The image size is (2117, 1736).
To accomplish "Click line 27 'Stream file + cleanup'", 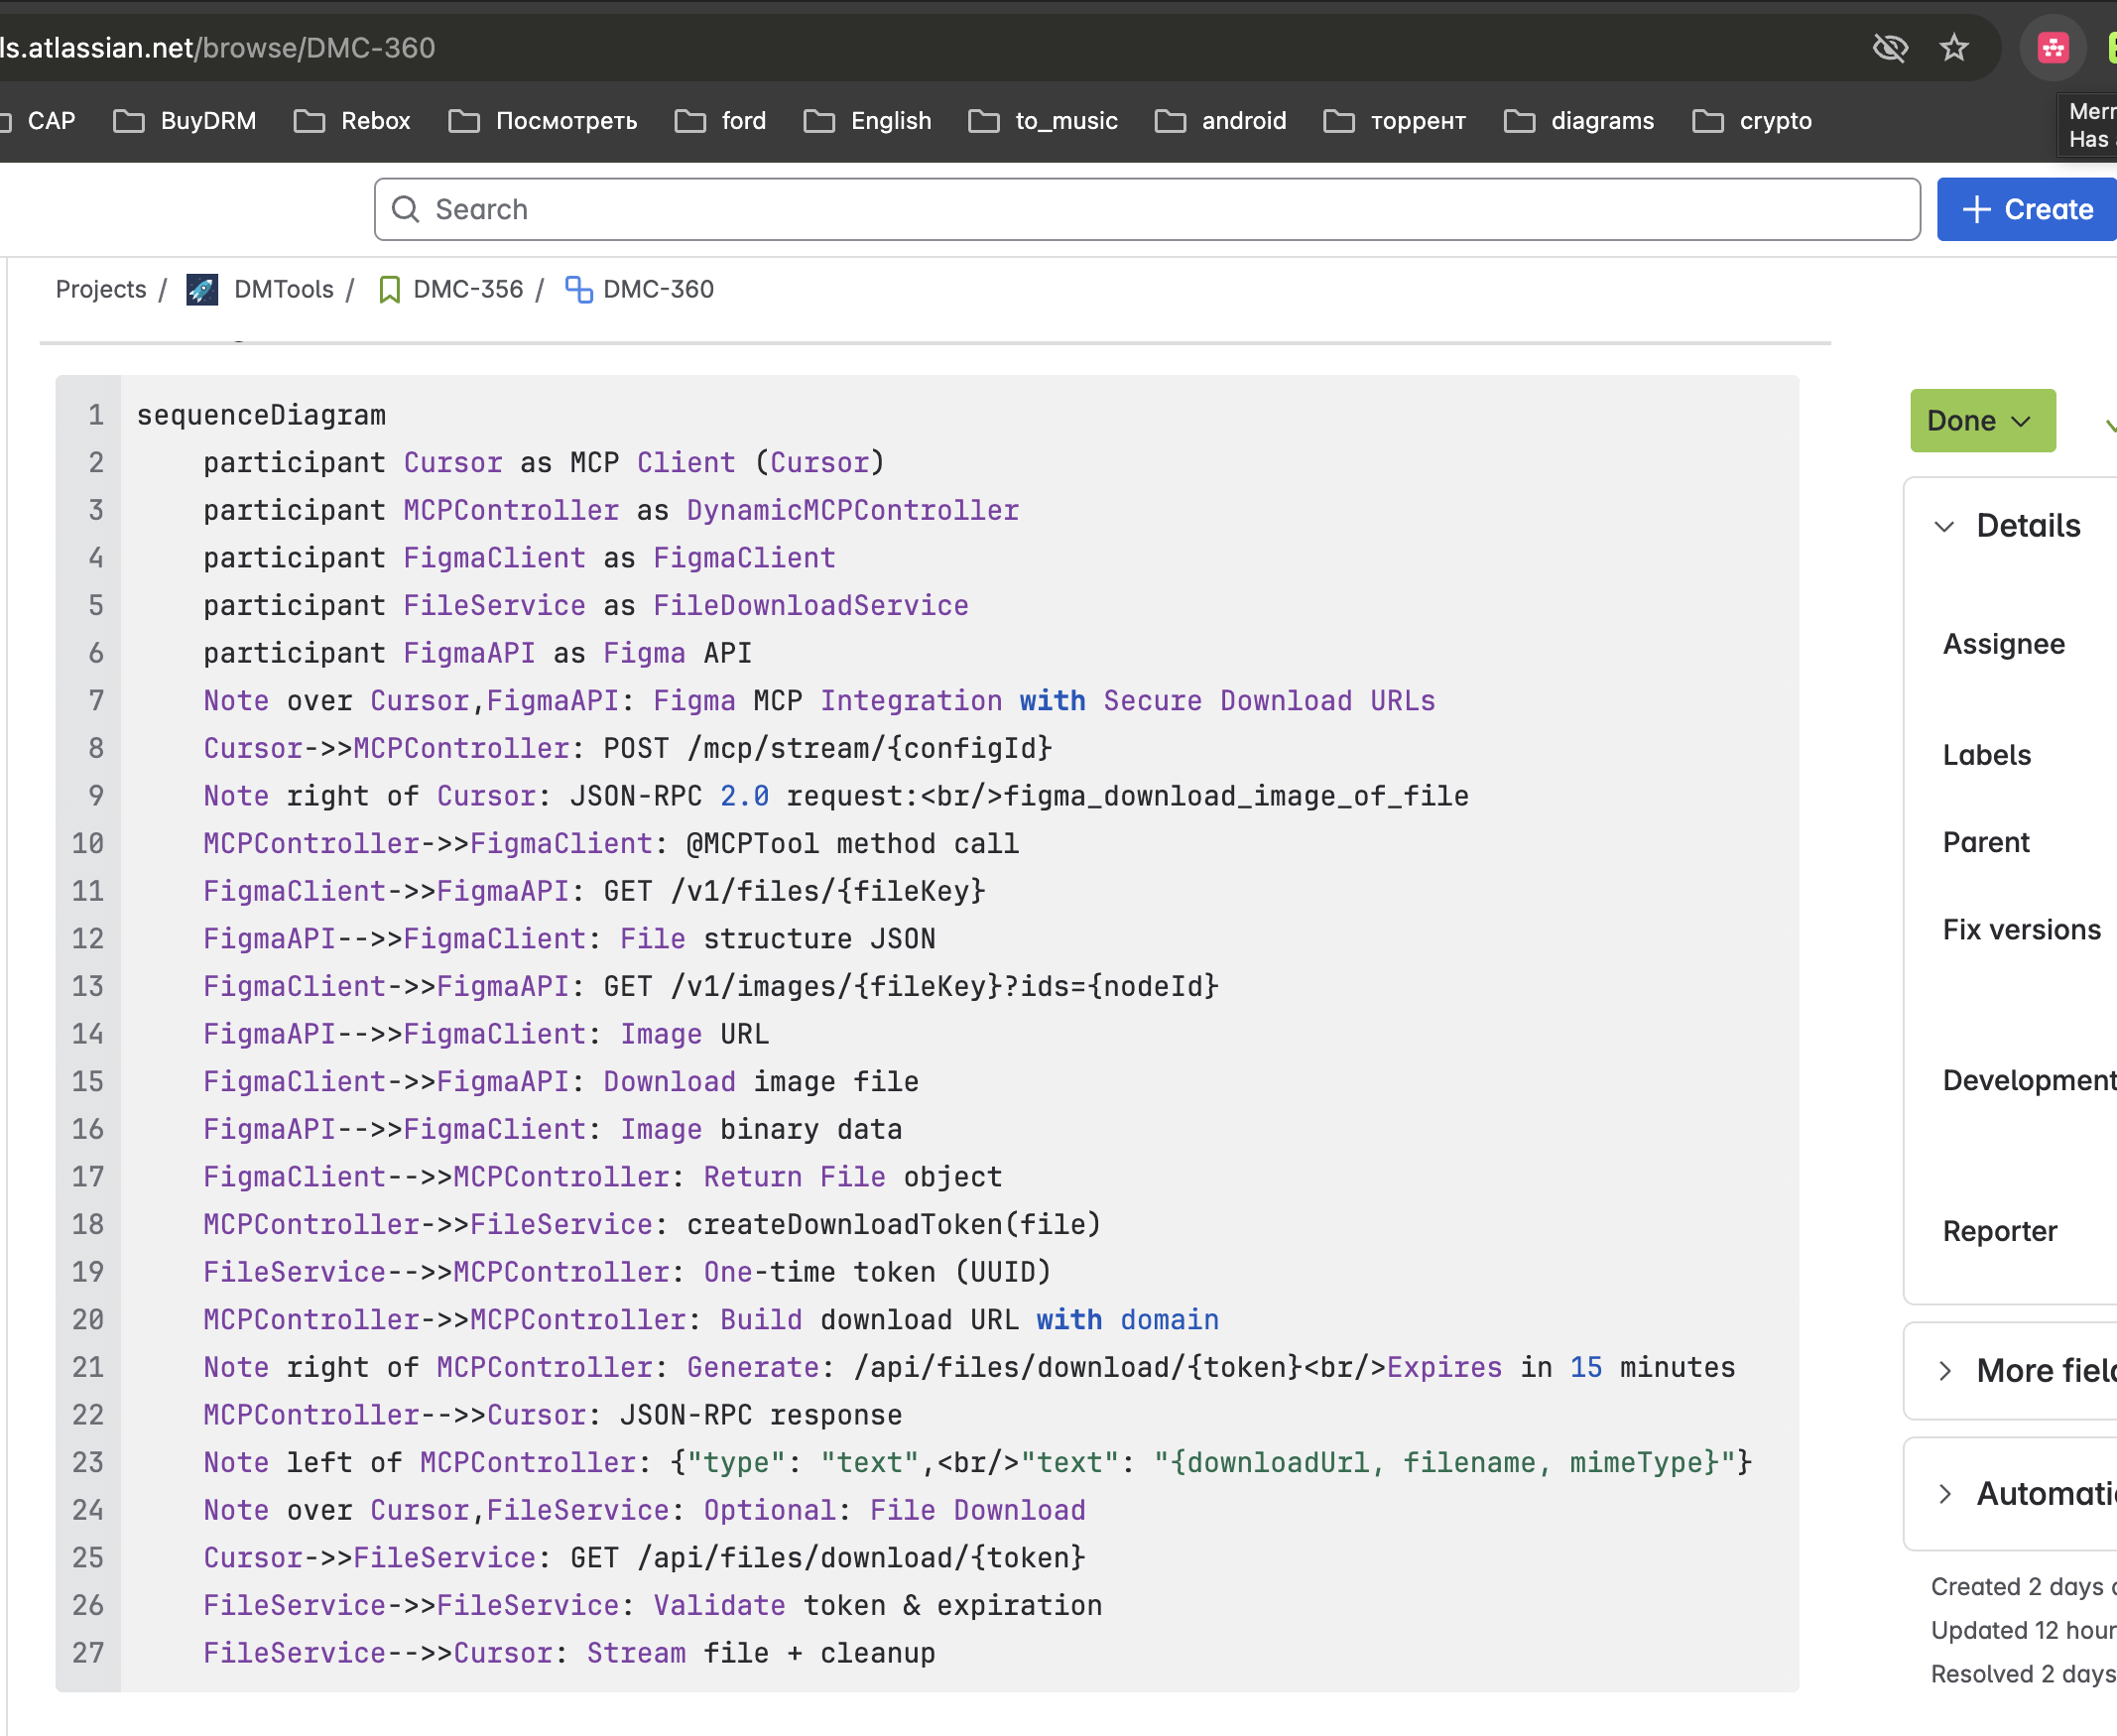I will 761,1654.
